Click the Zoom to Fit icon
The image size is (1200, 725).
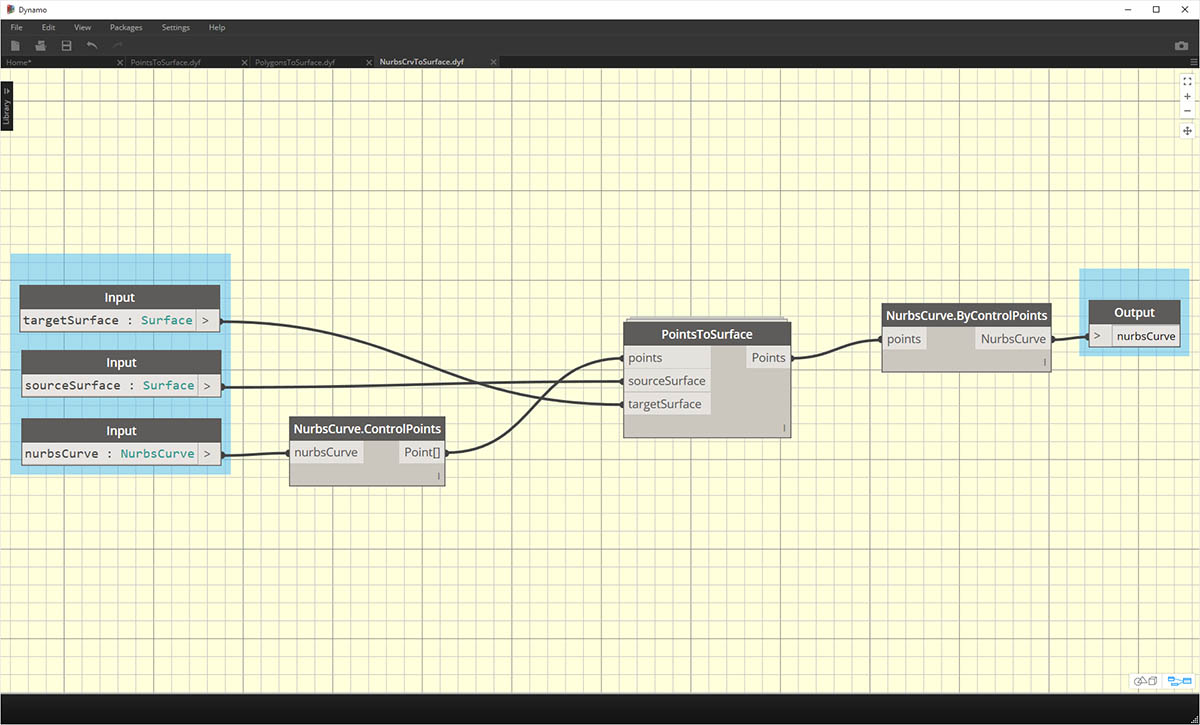pyautogui.click(x=1187, y=82)
